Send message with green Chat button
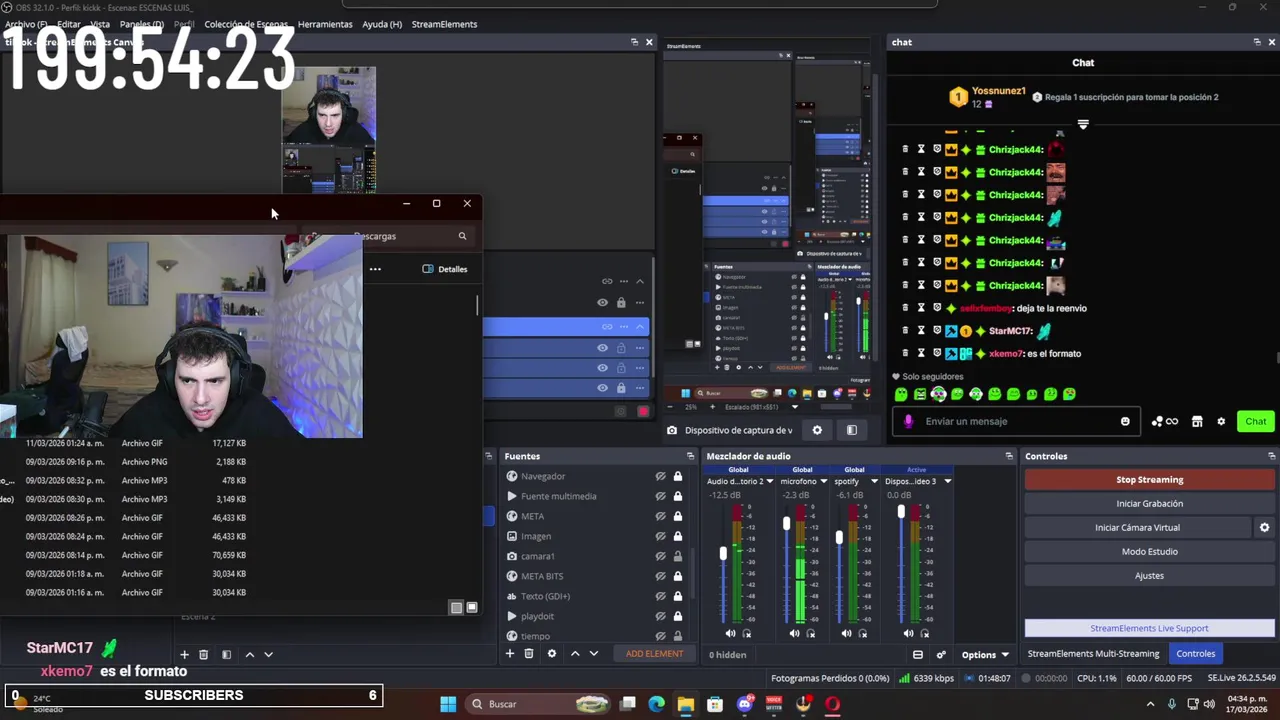Viewport: 1280px width, 720px height. tap(1256, 421)
